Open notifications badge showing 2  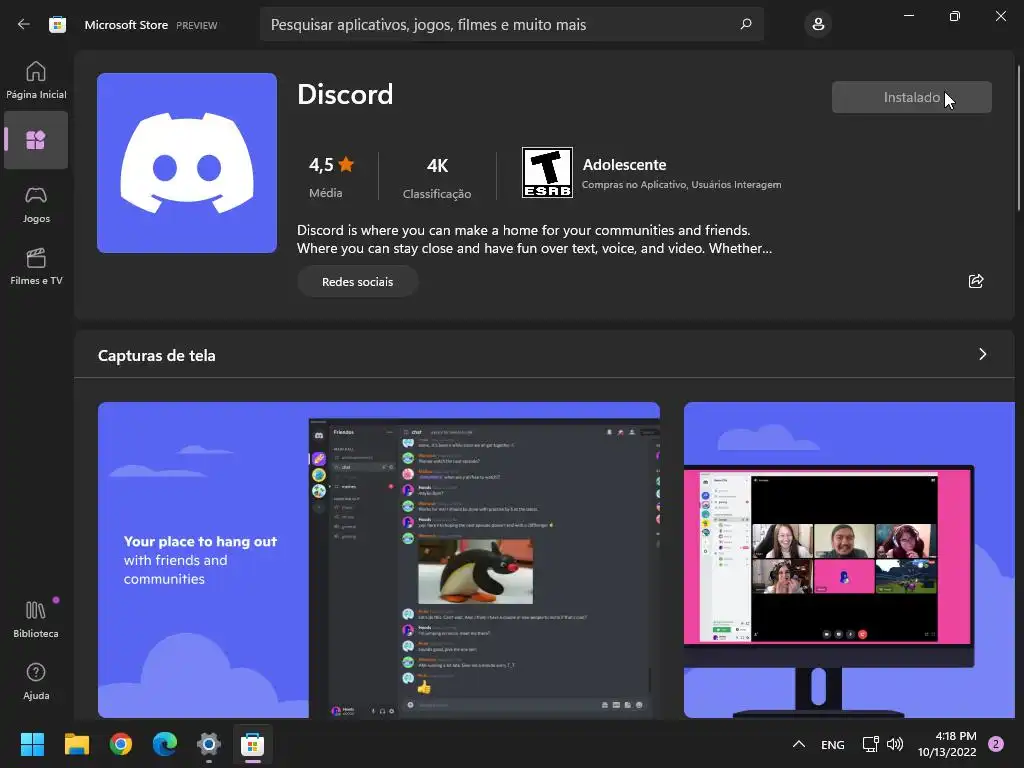tap(996, 744)
